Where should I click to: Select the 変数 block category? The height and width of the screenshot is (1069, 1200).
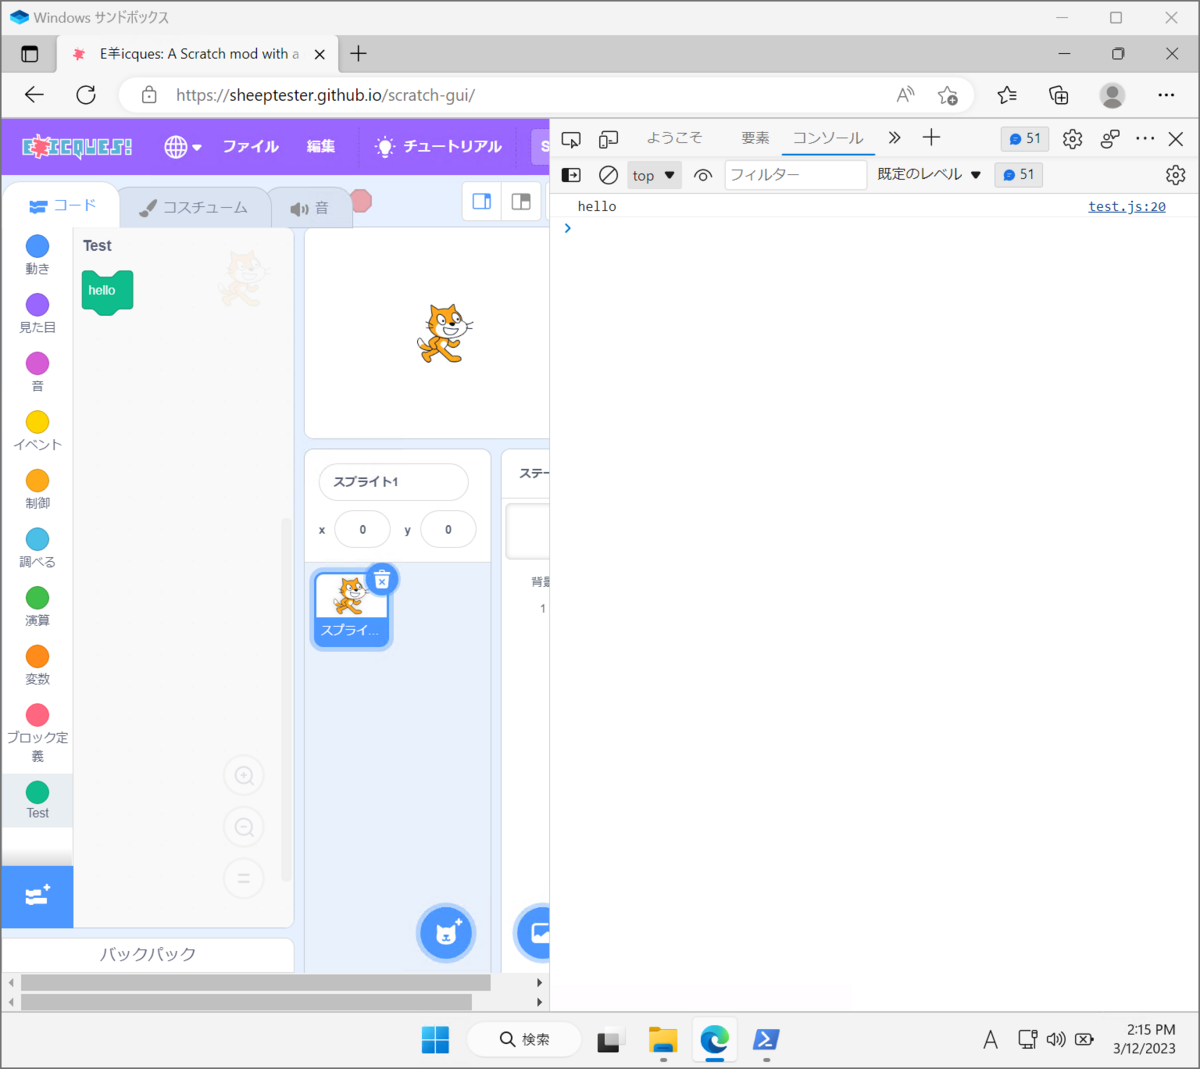38,665
